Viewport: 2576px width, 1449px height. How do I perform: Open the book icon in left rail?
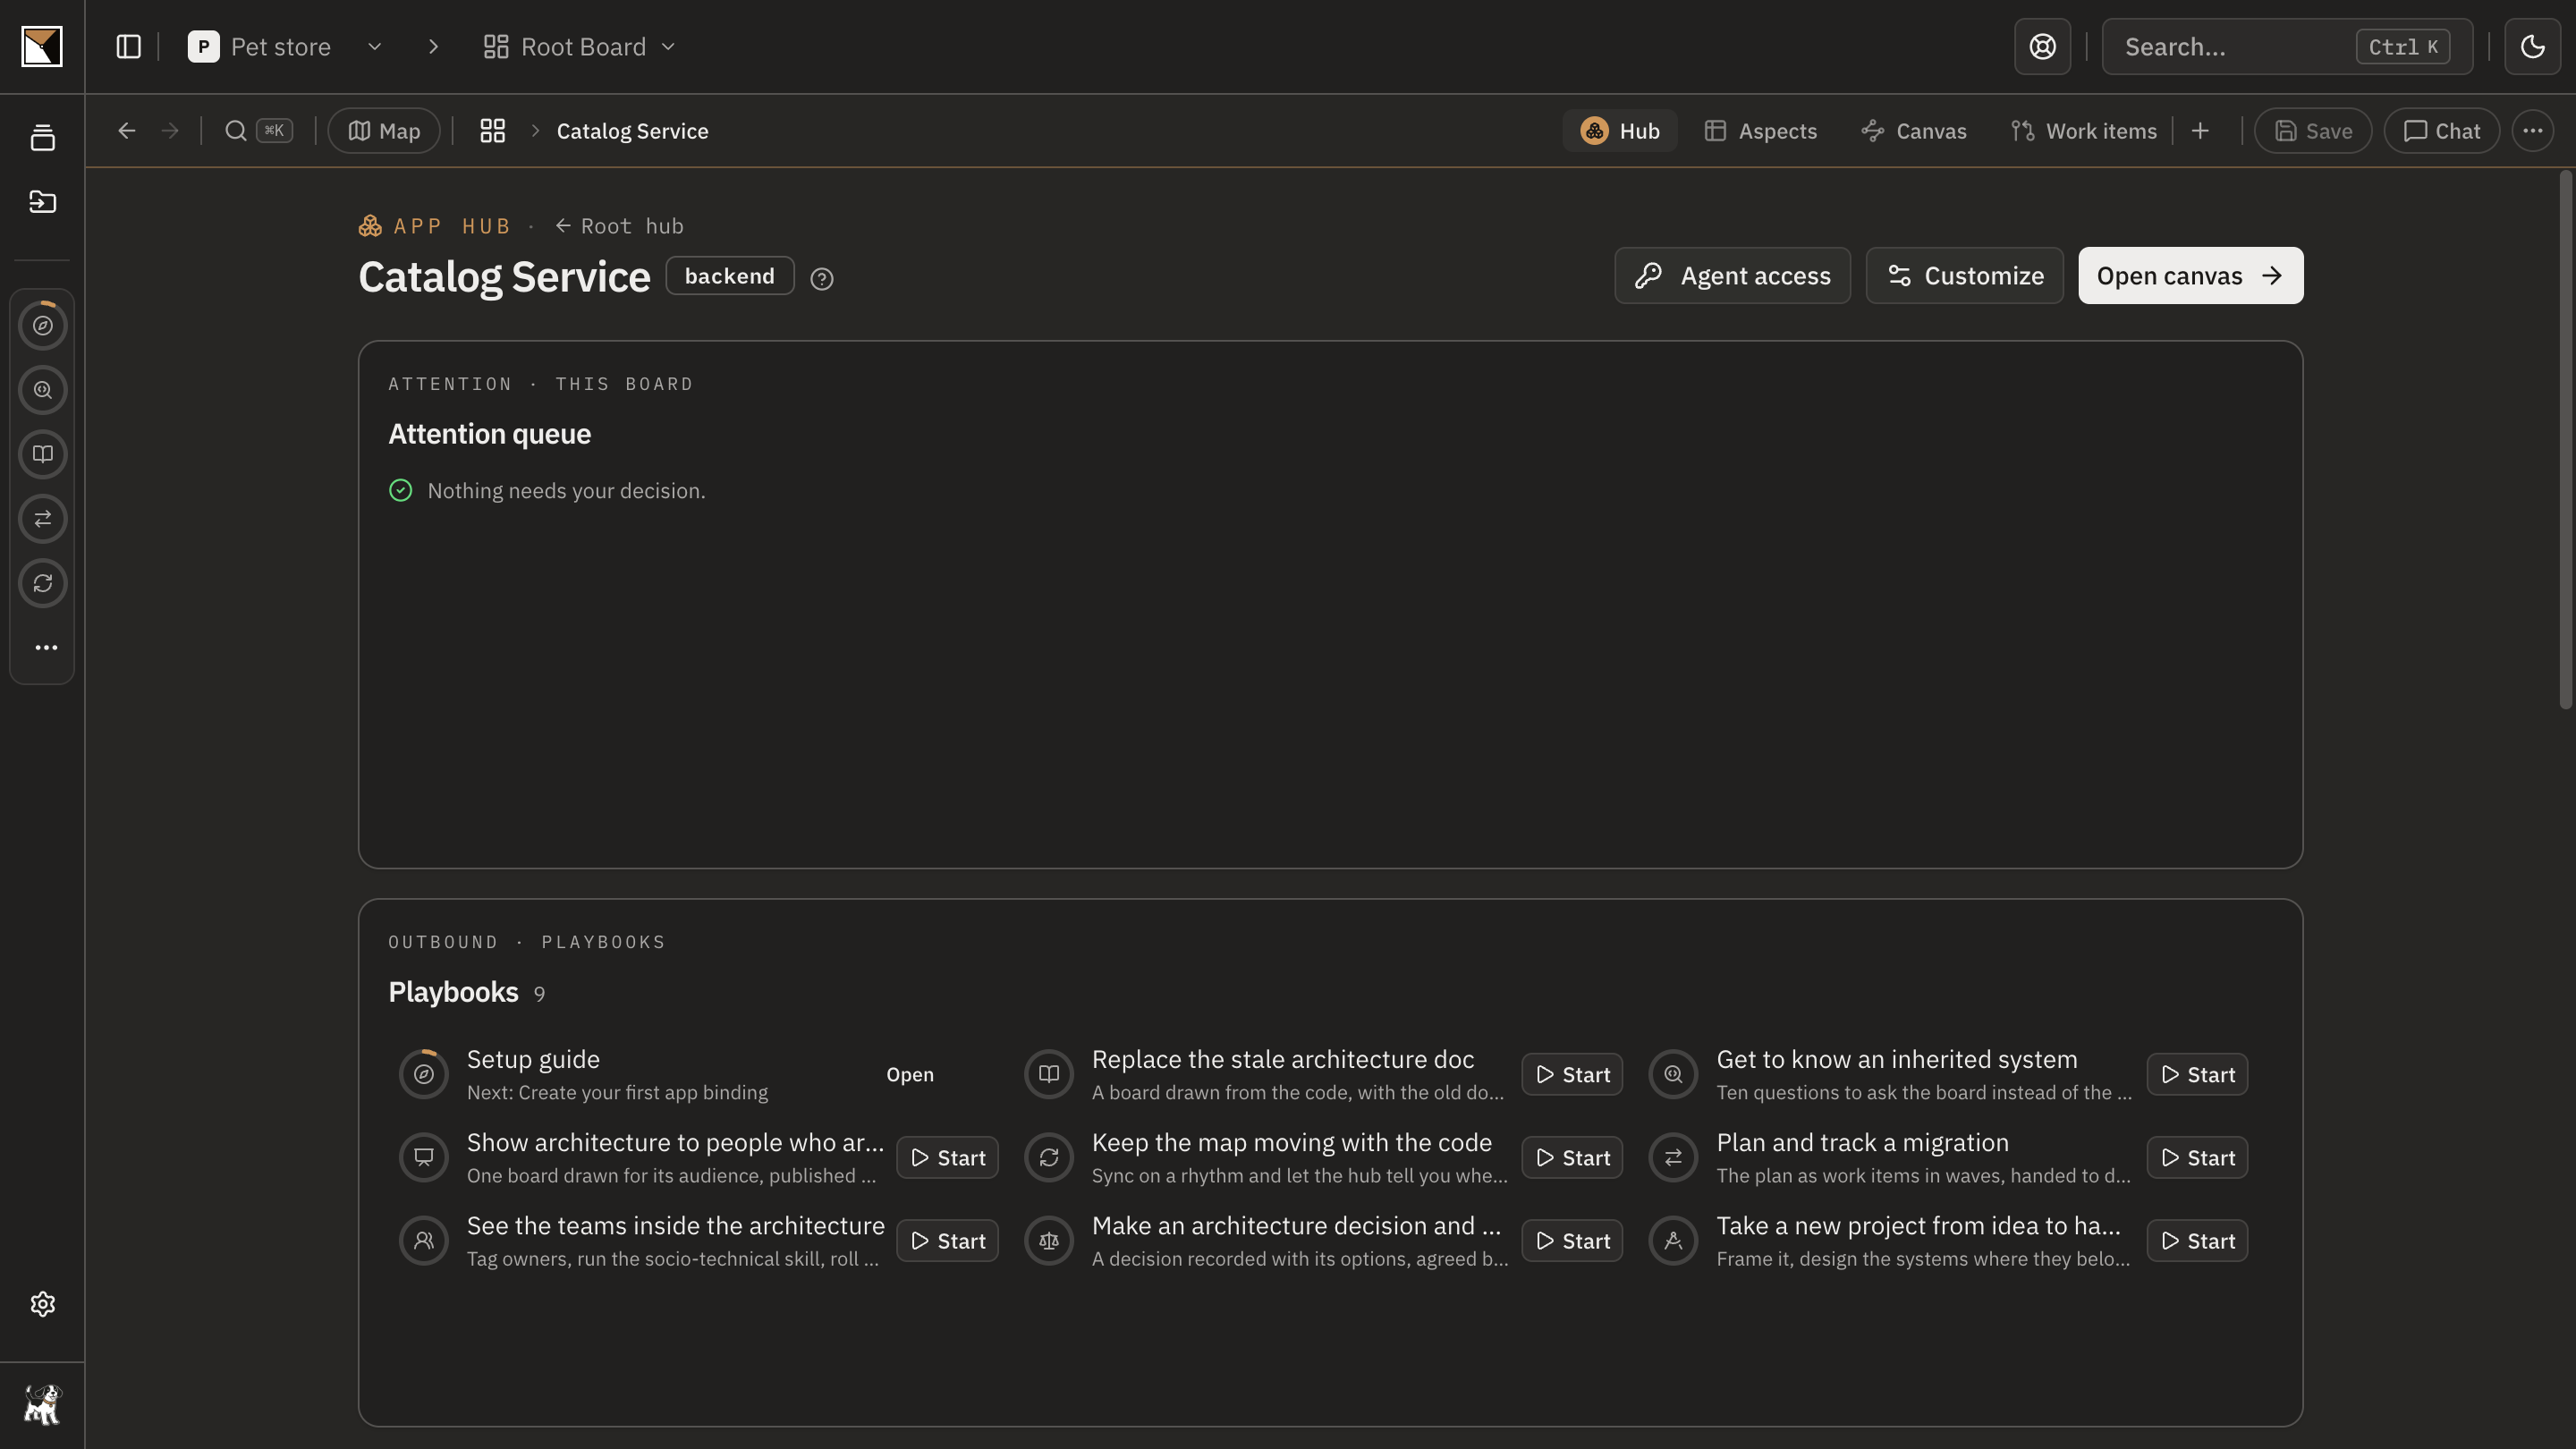pyautogui.click(x=42, y=455)
